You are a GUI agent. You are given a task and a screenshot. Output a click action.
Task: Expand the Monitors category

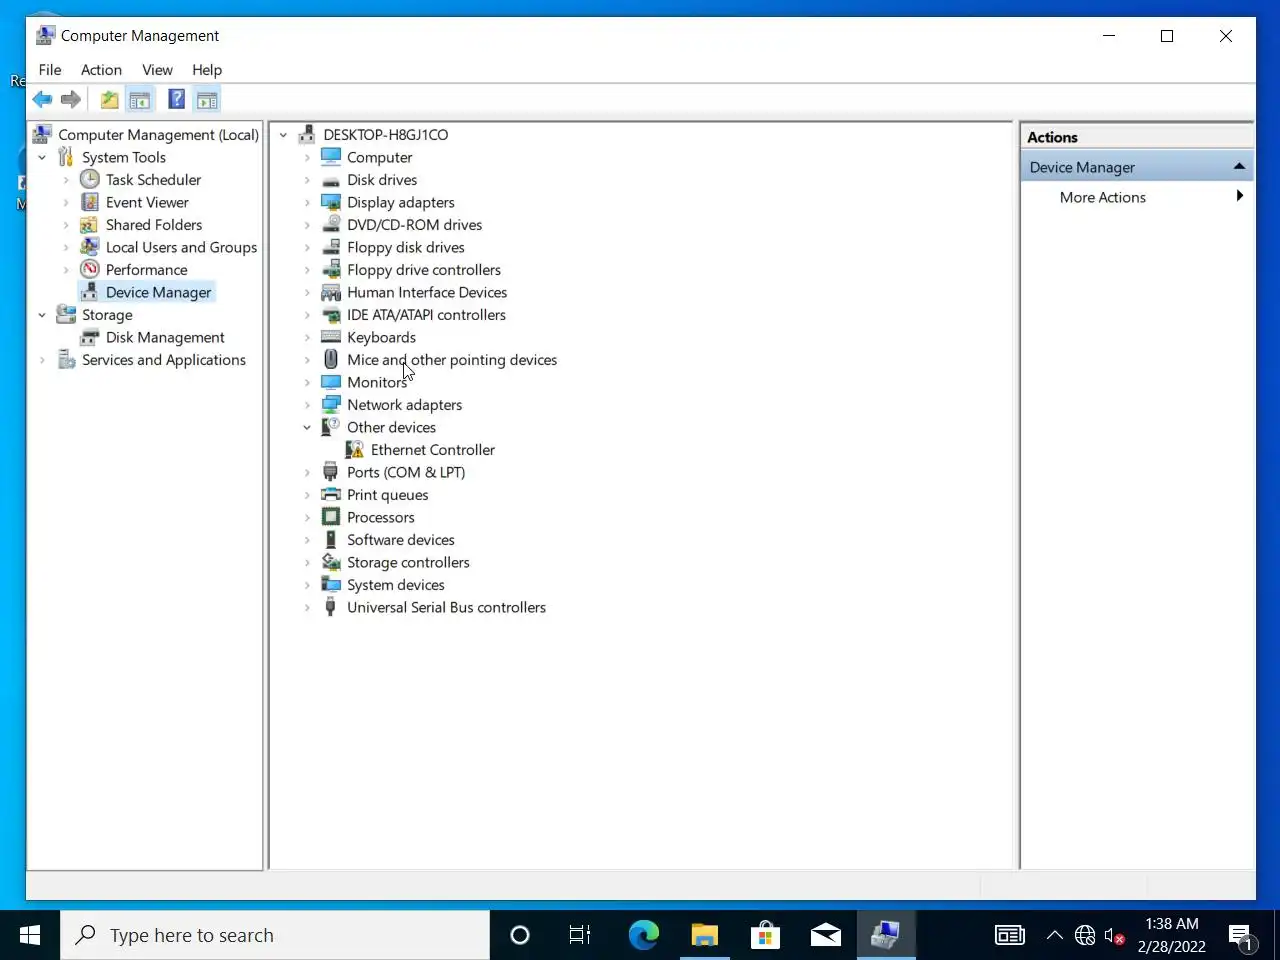tap(307, 382)
